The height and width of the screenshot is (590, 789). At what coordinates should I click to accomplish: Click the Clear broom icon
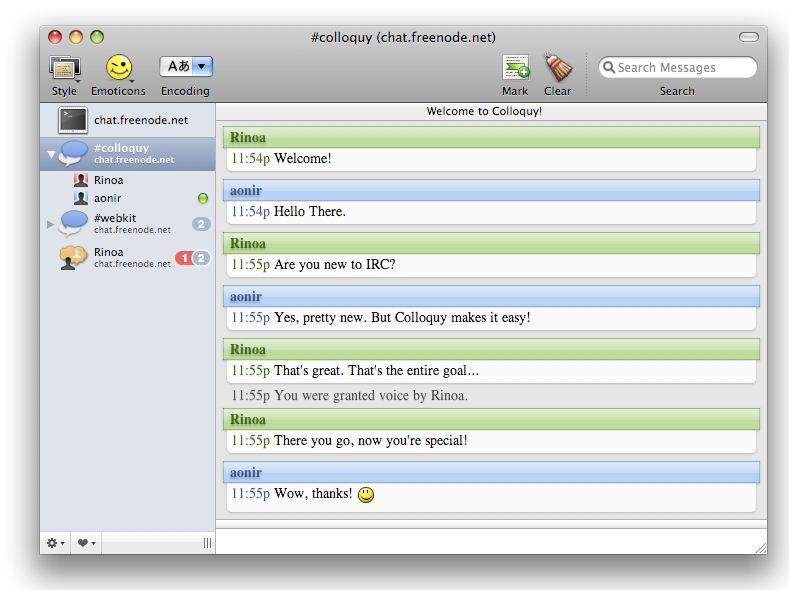click(x=557, y=68)
